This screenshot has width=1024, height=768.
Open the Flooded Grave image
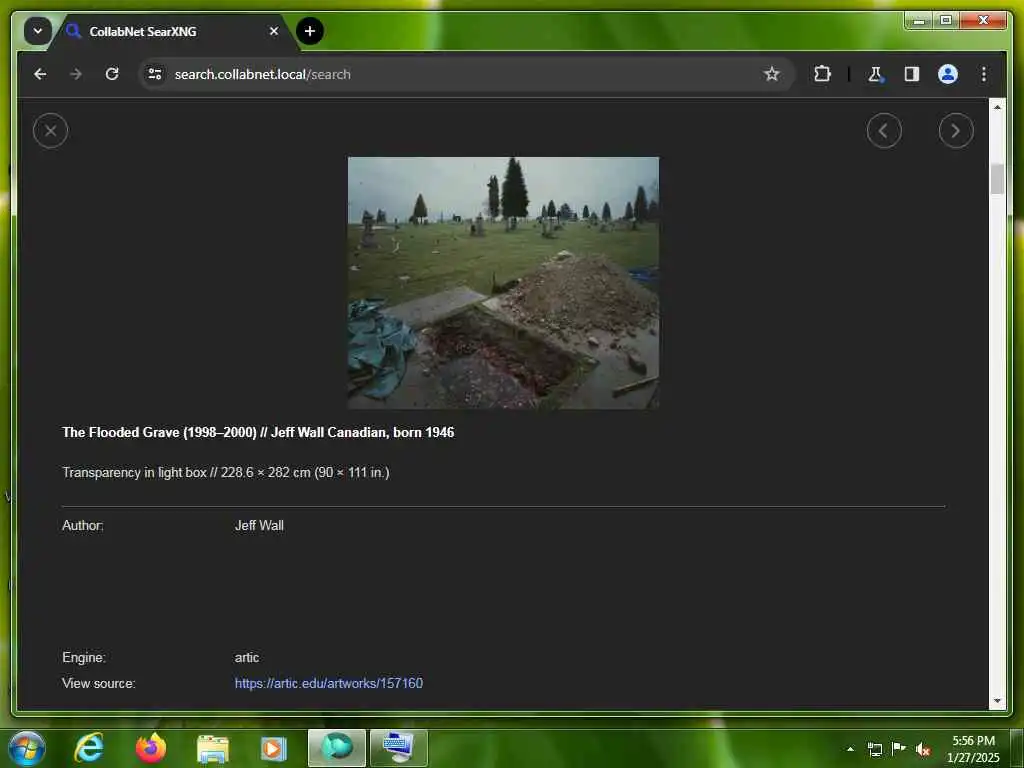tap(503, 282)
